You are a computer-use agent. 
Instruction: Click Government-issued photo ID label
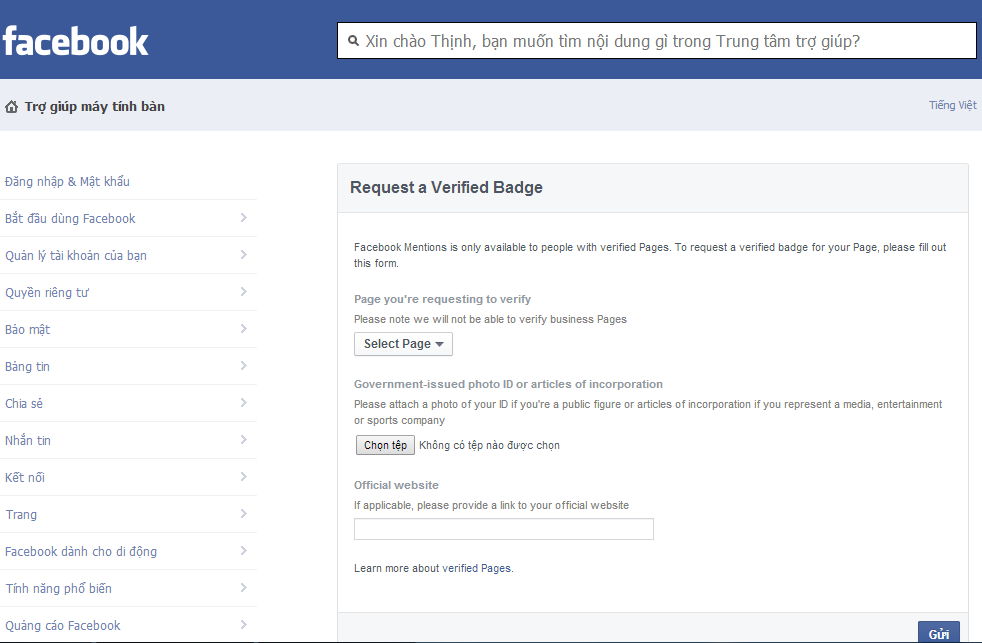(508, 384)
